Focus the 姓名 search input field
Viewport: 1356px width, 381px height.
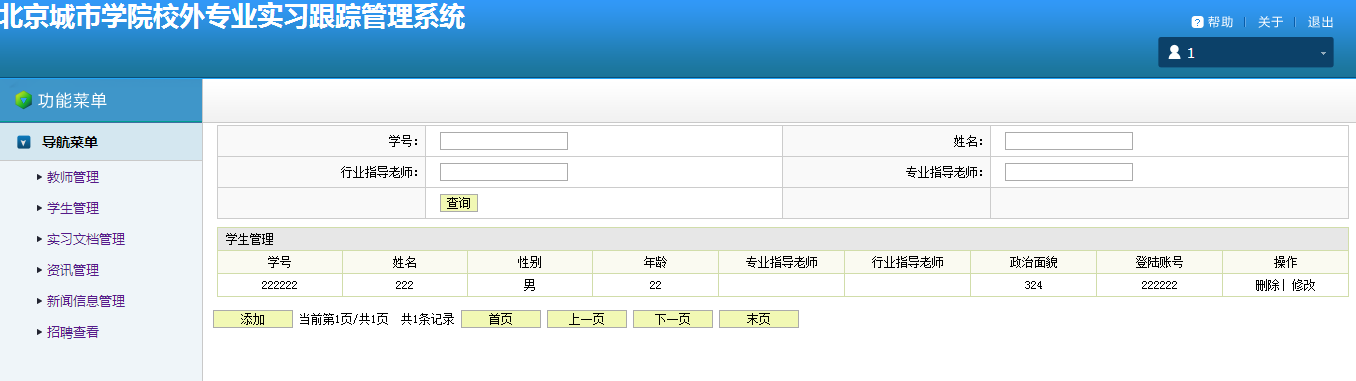point(1069,141)
